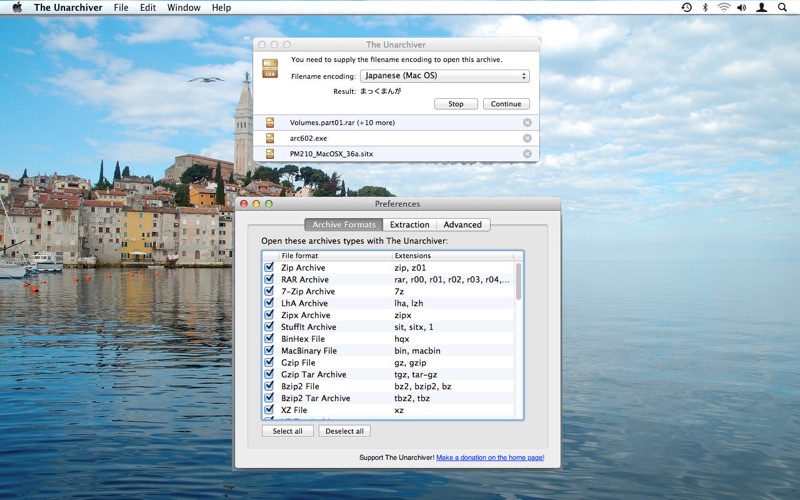Click the donation link on home page
The image size is (800, 500).
(x=490, y=457)
